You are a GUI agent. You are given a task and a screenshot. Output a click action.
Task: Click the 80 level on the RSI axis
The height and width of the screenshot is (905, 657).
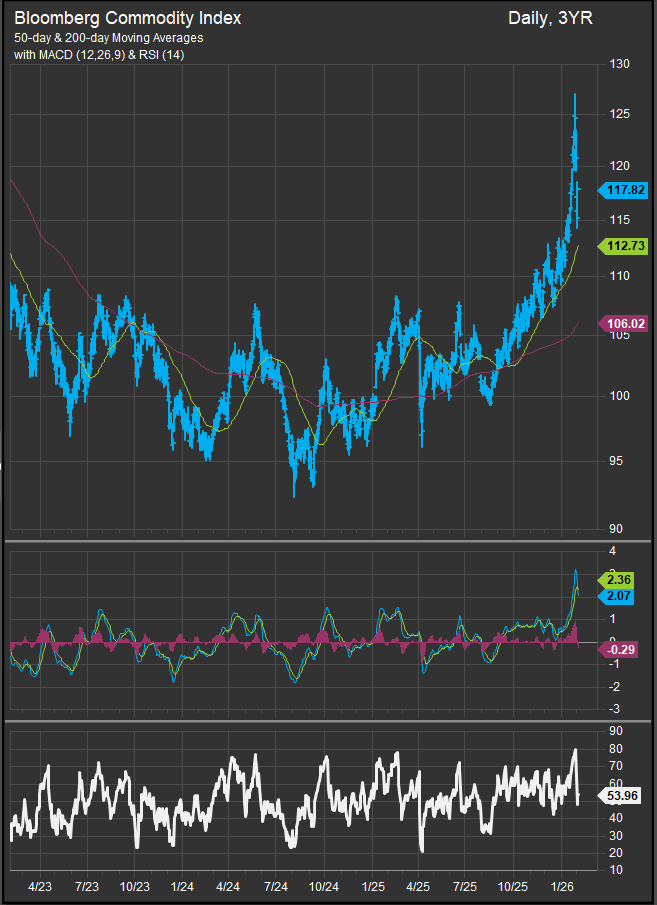pyautogui.click(x=616, y=749)
